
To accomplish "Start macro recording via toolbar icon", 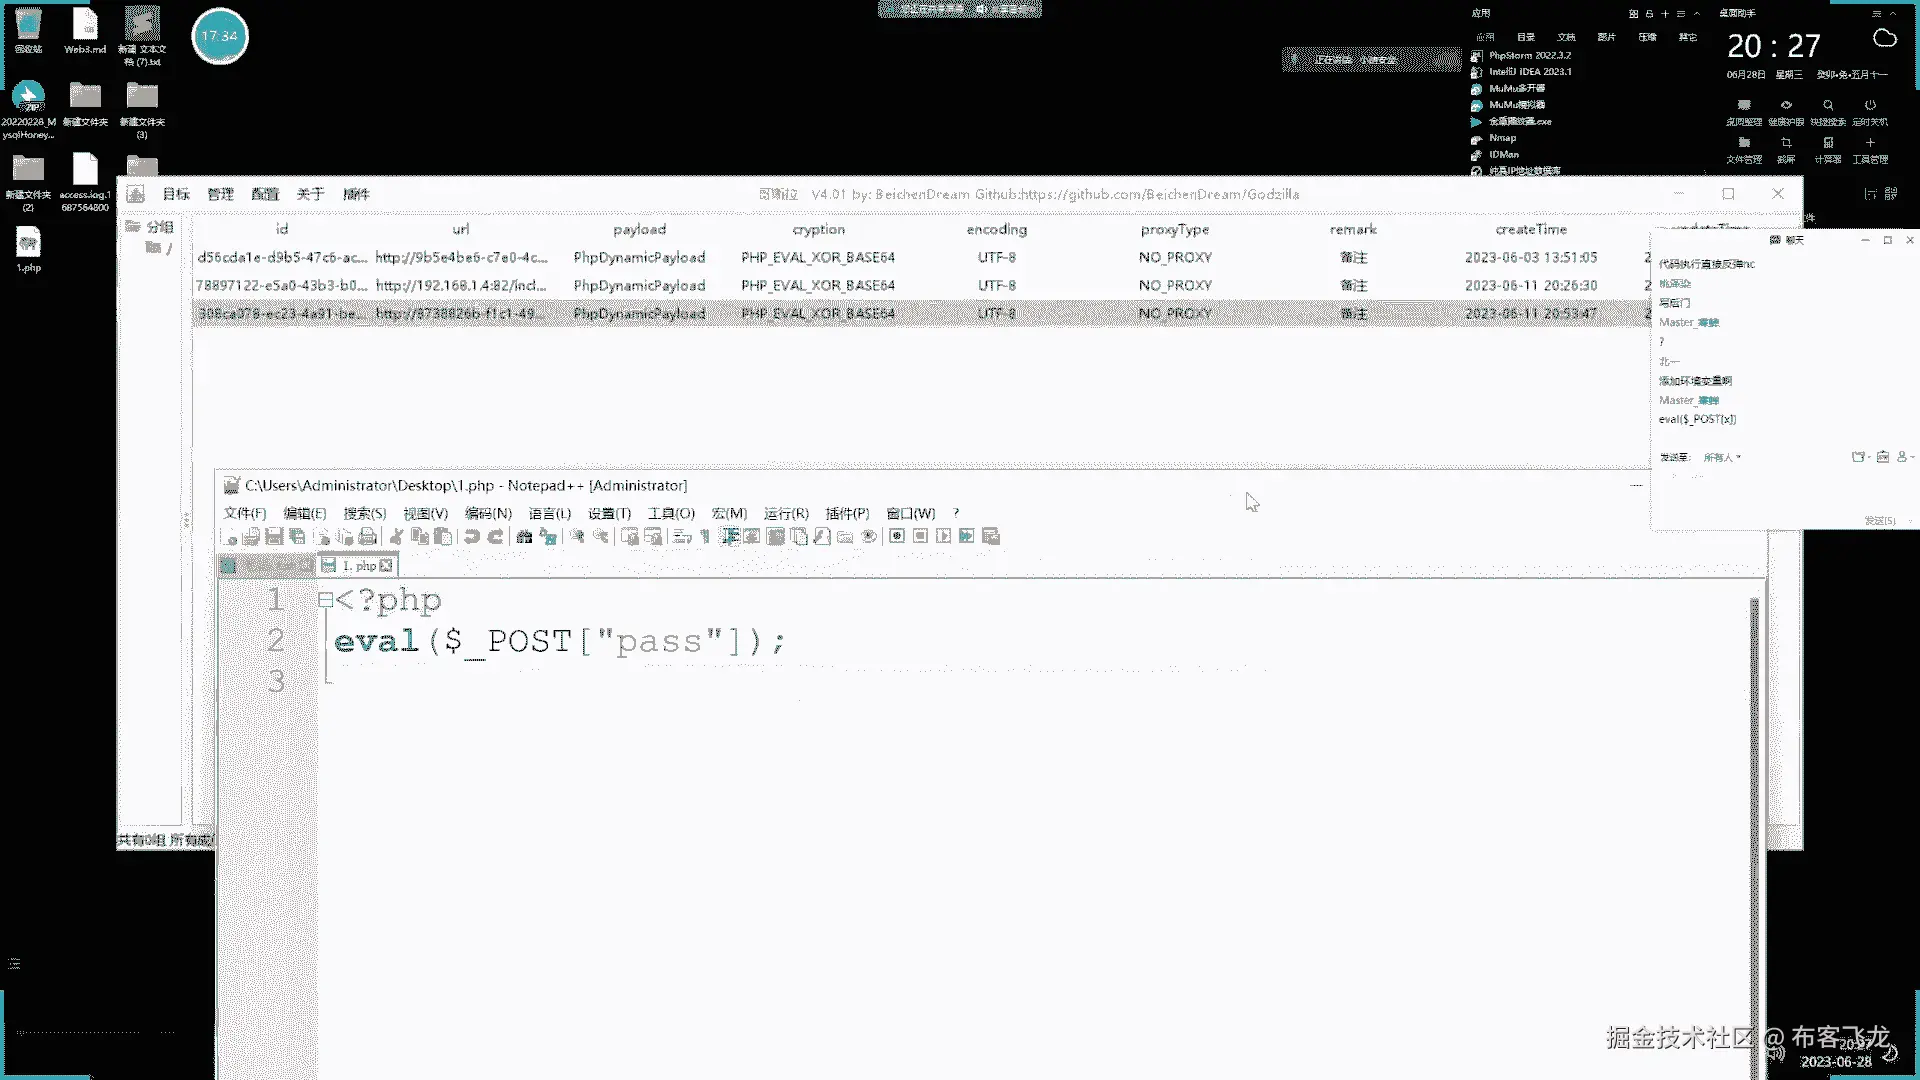I will tap(897, 537).
